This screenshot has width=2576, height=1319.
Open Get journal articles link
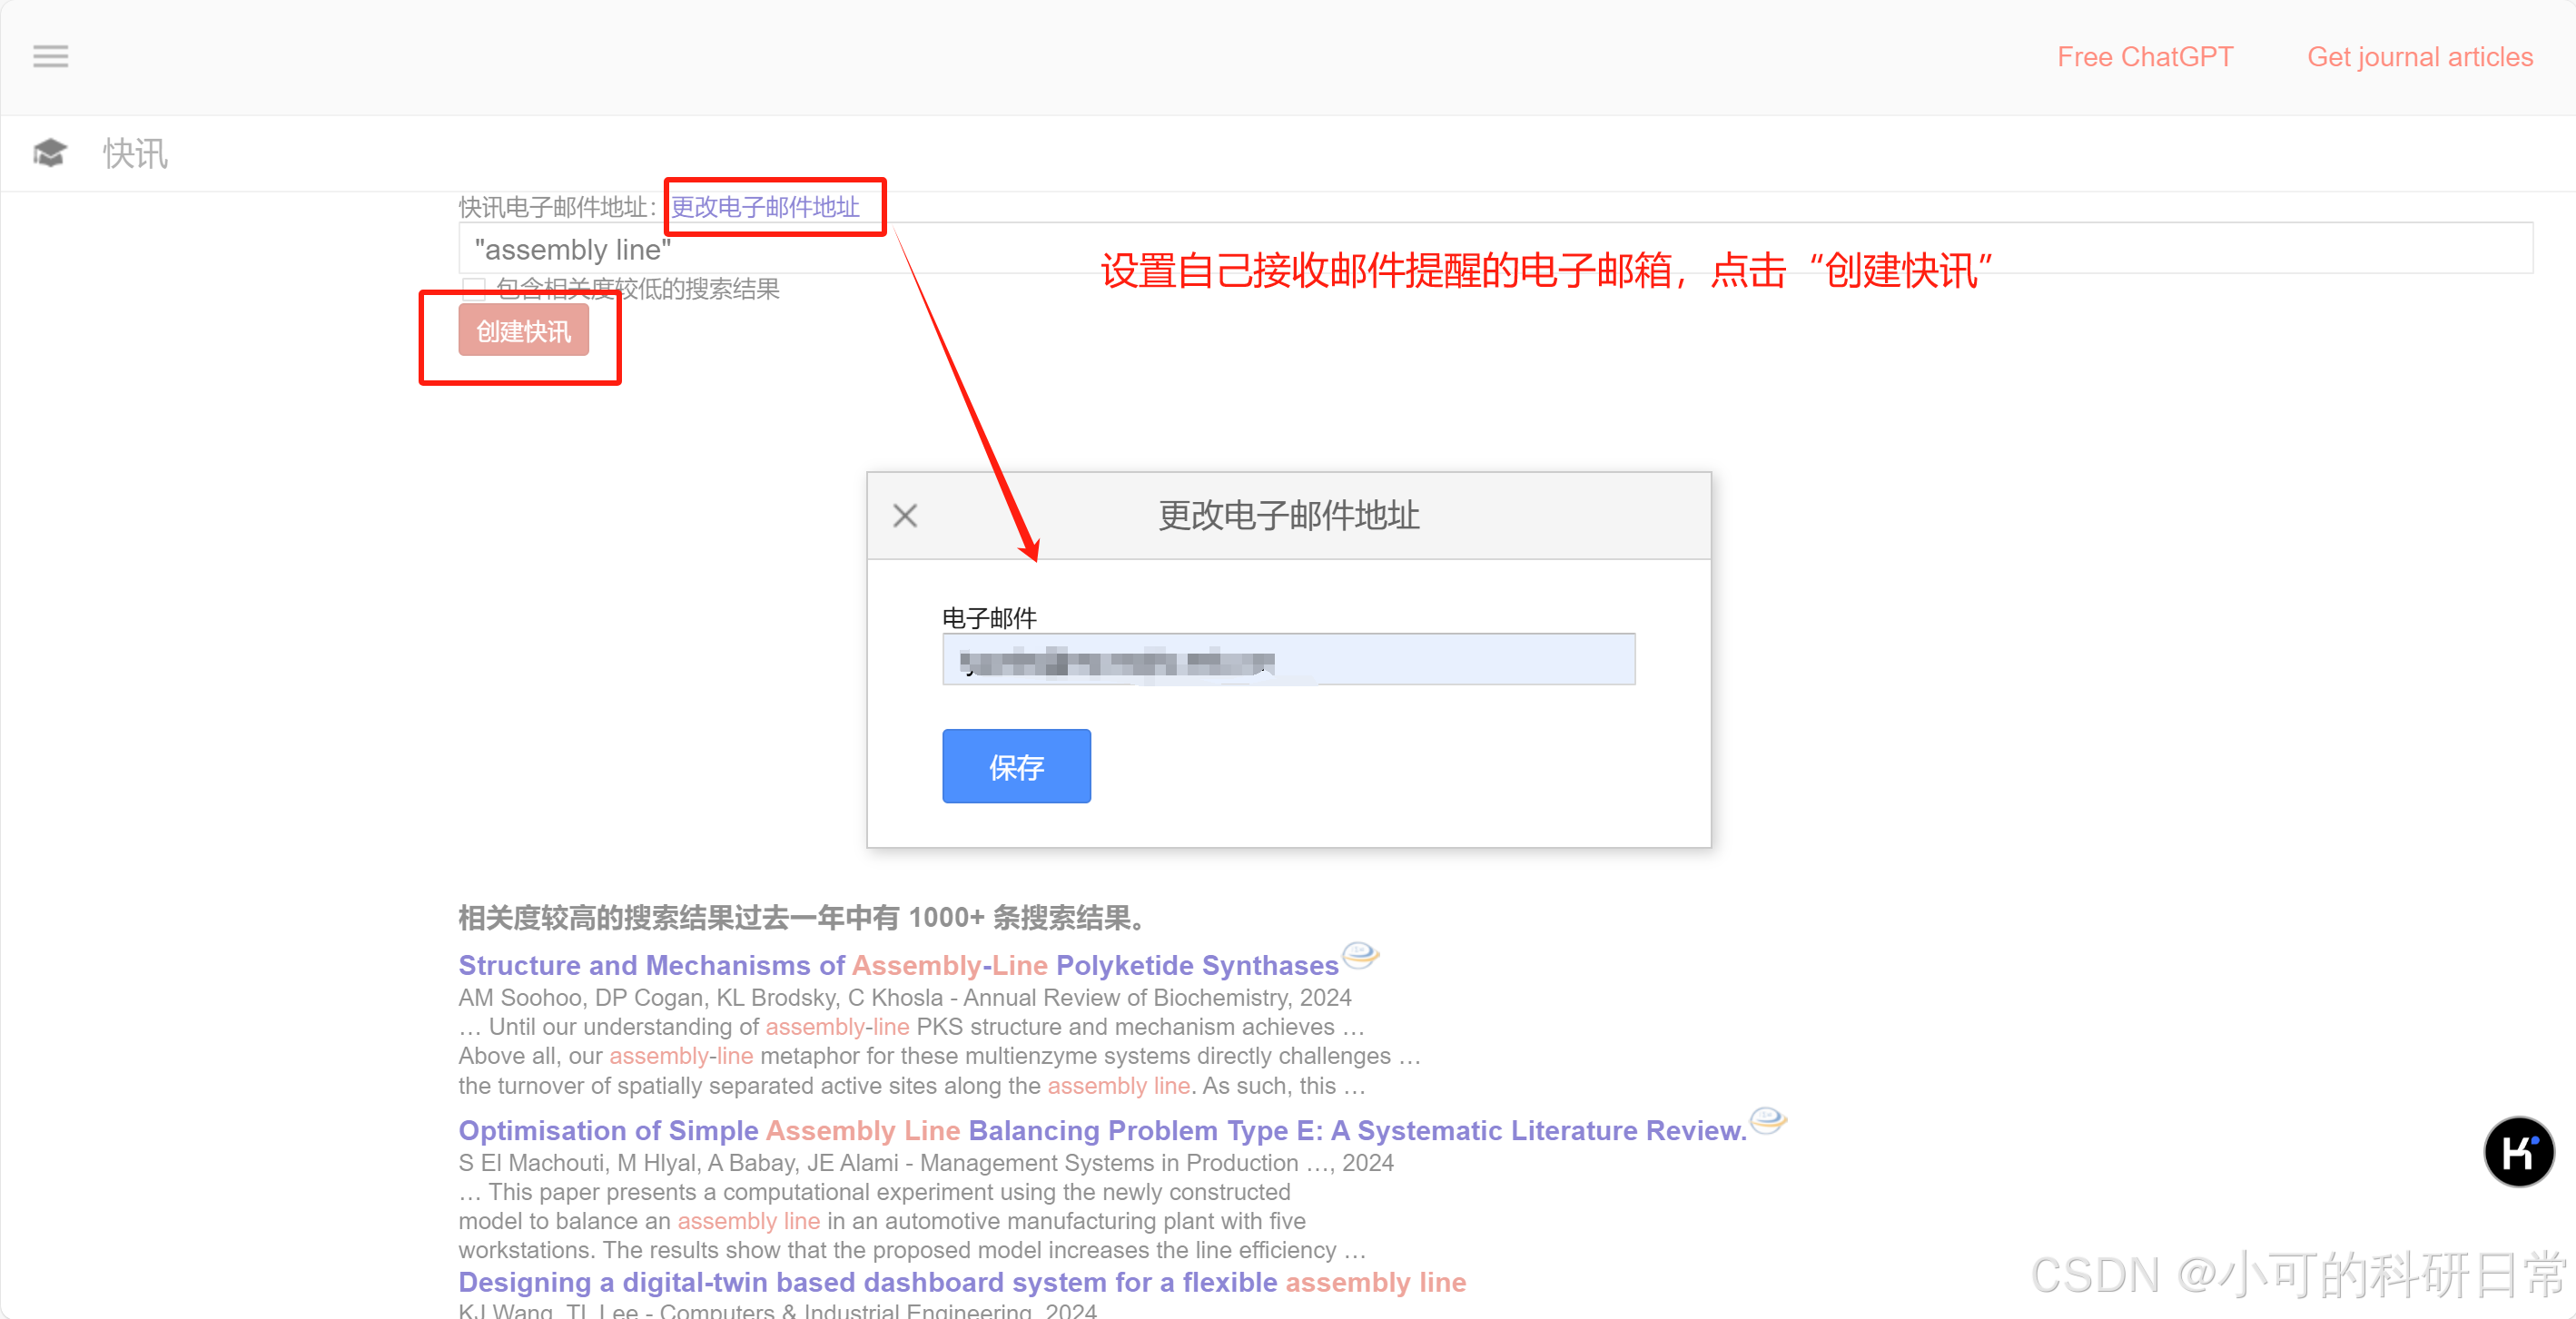click(2419, 57)
